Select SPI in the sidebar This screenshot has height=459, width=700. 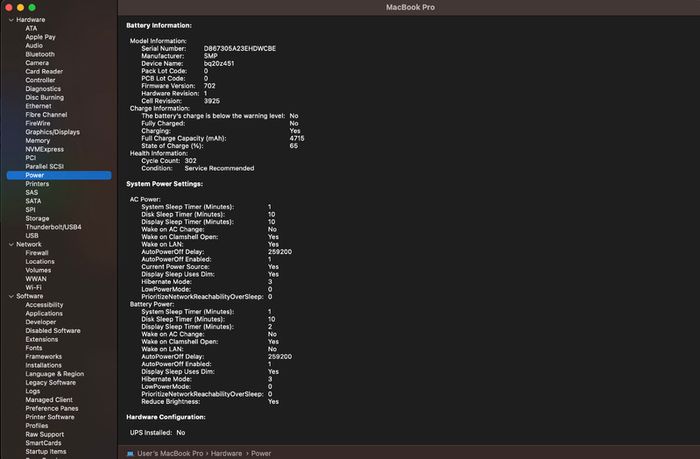(30, 210)
